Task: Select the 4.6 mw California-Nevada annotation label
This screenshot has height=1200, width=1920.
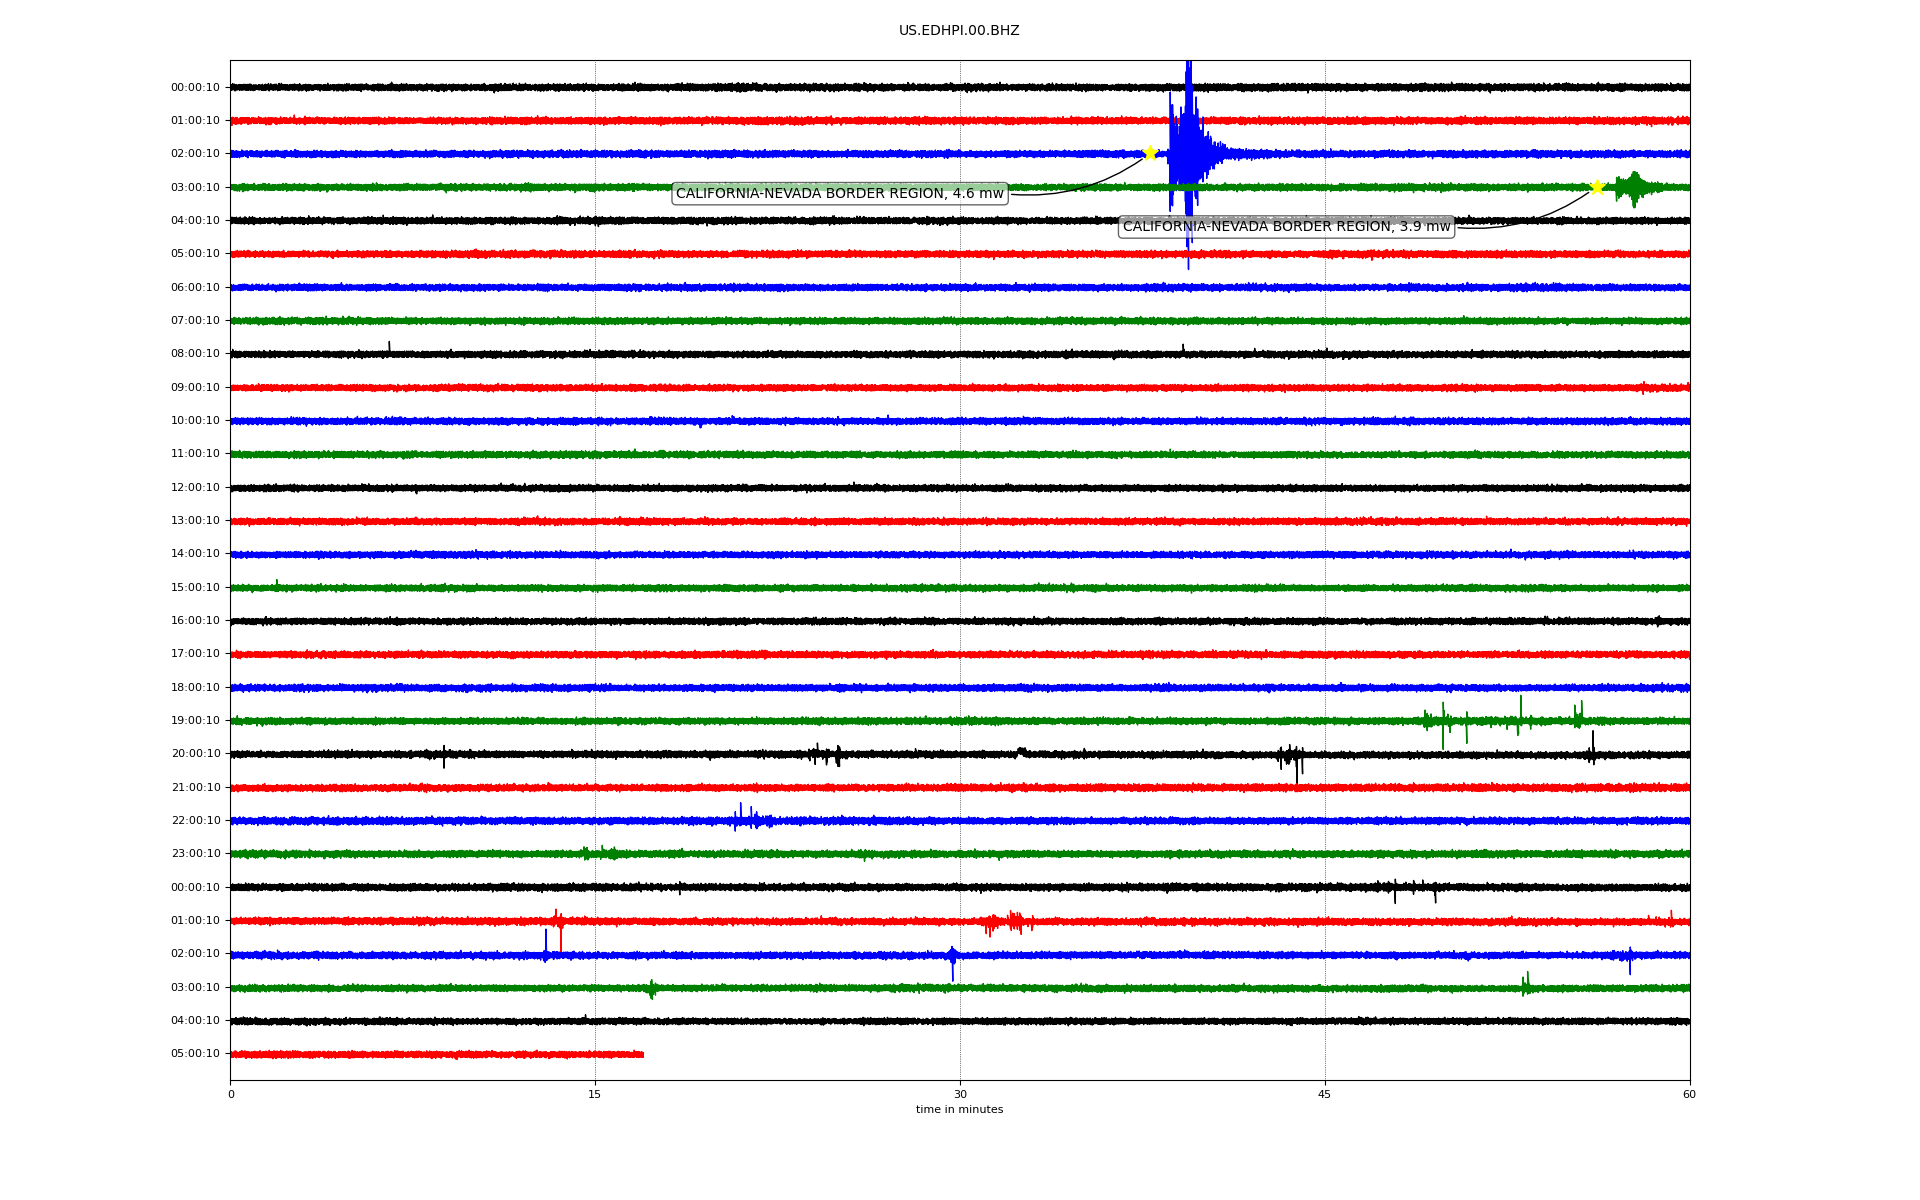Action: [x=840, y=194]
